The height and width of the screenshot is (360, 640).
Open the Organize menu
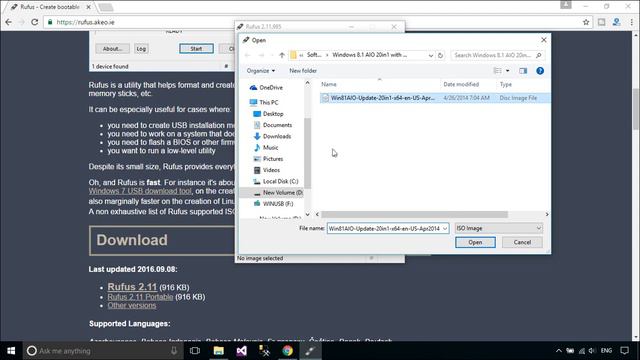click(x=260, y=71)
